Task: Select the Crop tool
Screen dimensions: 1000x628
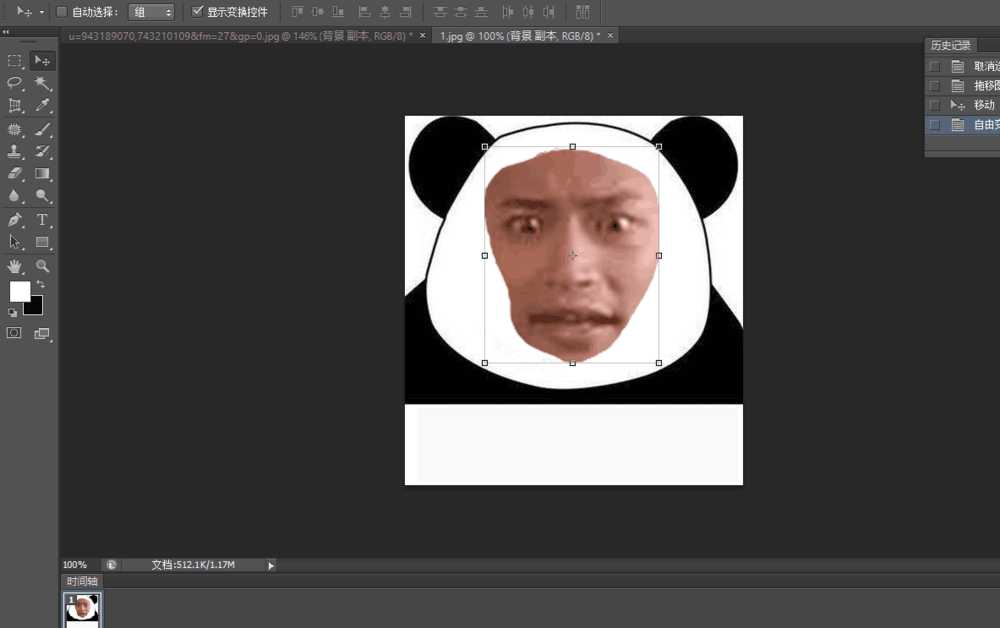Action: (x=15, y=105)
